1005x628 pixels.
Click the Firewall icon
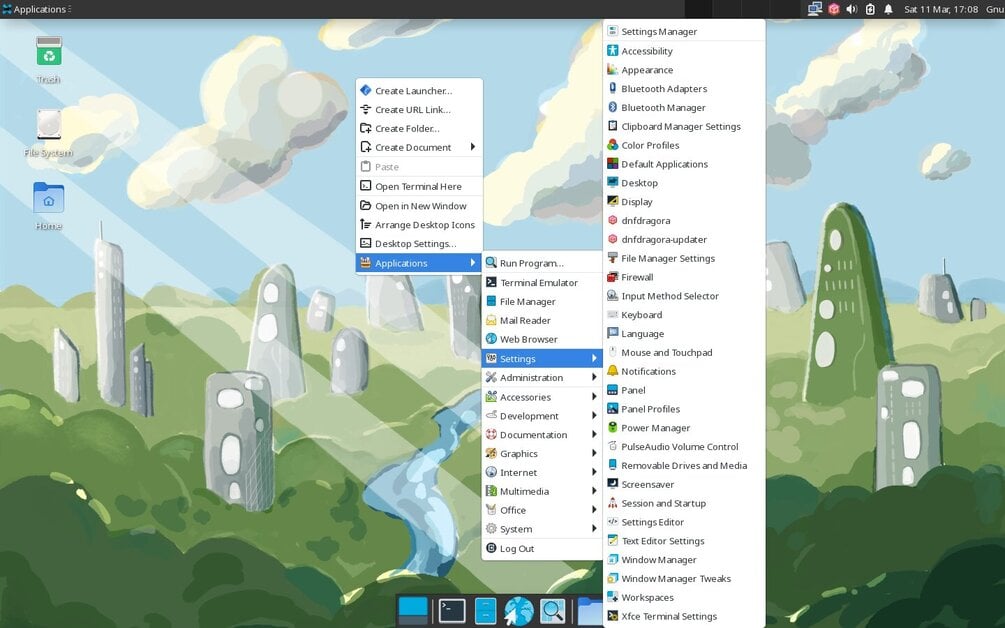click(613, 277)
